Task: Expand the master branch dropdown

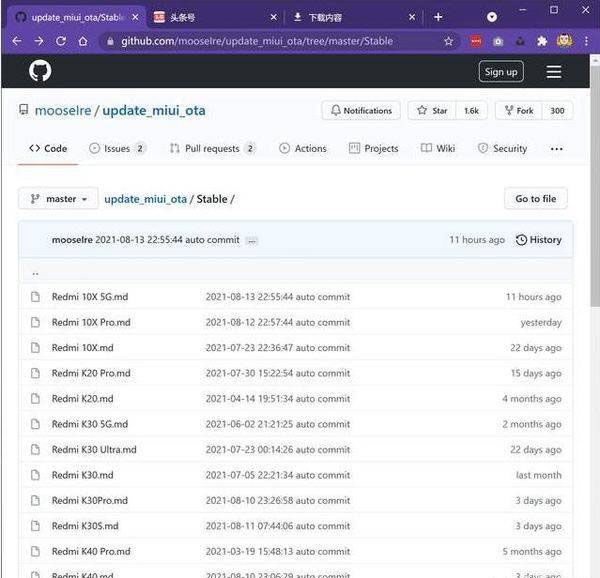Action: 58,199
